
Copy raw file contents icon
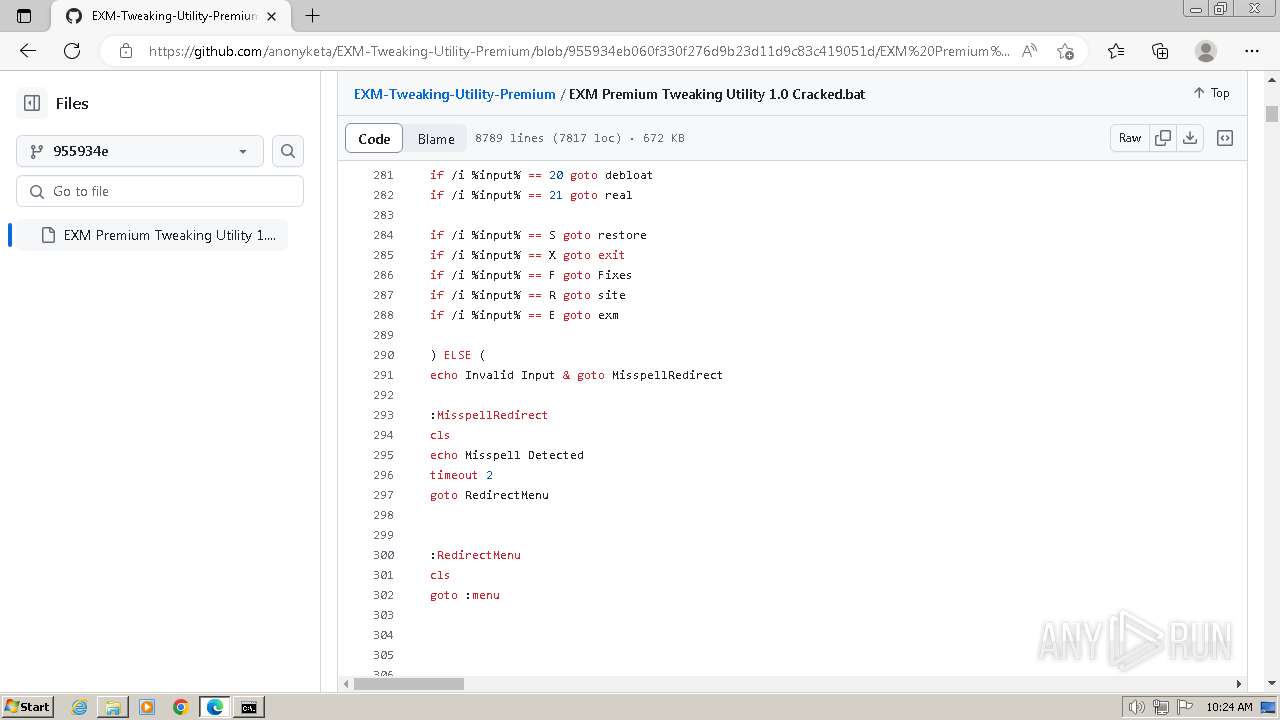pos(1163,138)
